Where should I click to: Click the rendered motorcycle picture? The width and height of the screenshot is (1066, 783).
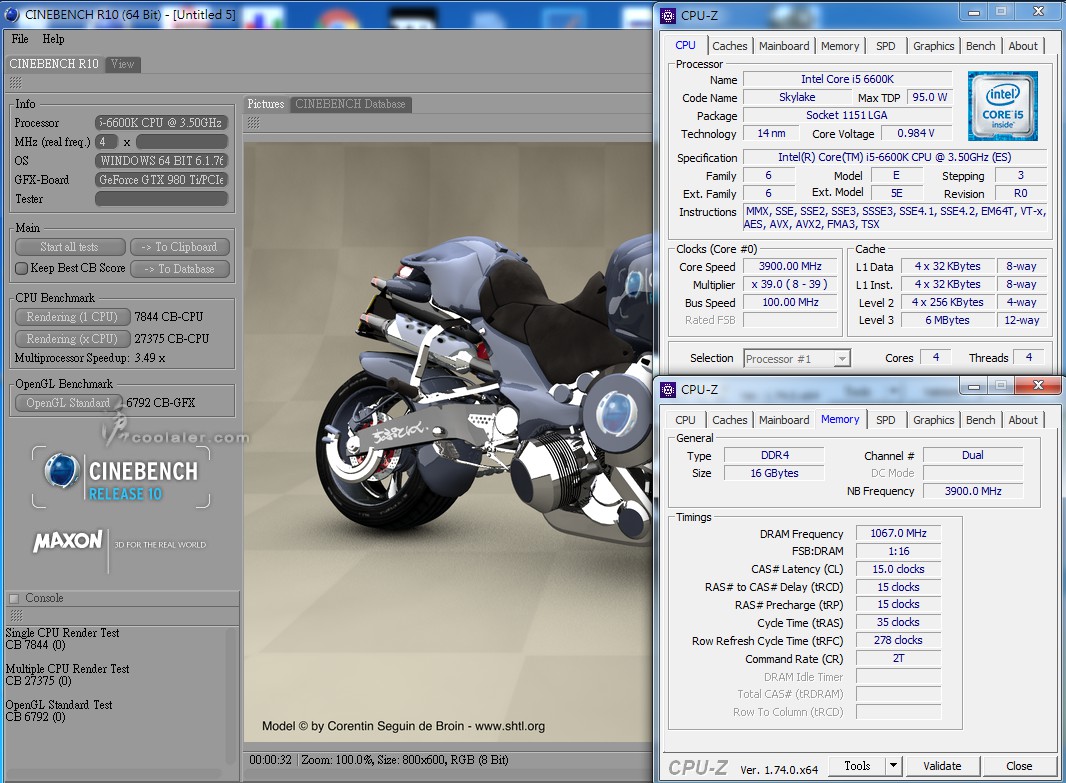448,442
